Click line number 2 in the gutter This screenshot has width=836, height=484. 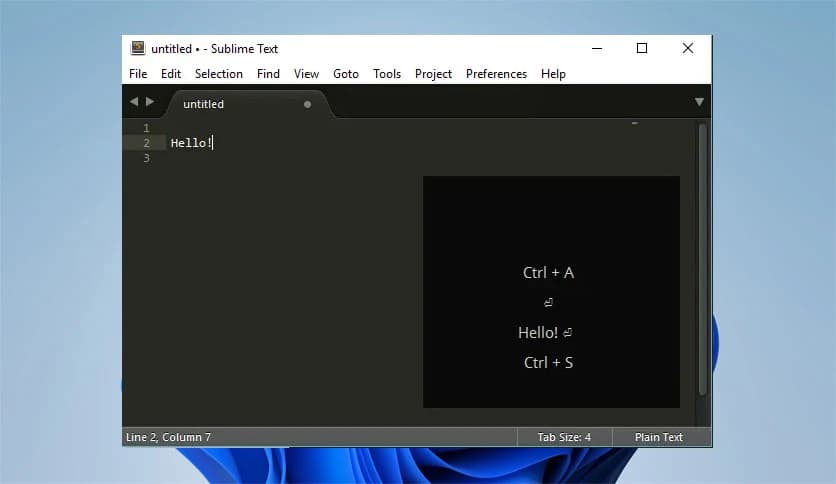click(x=146, y=143)
